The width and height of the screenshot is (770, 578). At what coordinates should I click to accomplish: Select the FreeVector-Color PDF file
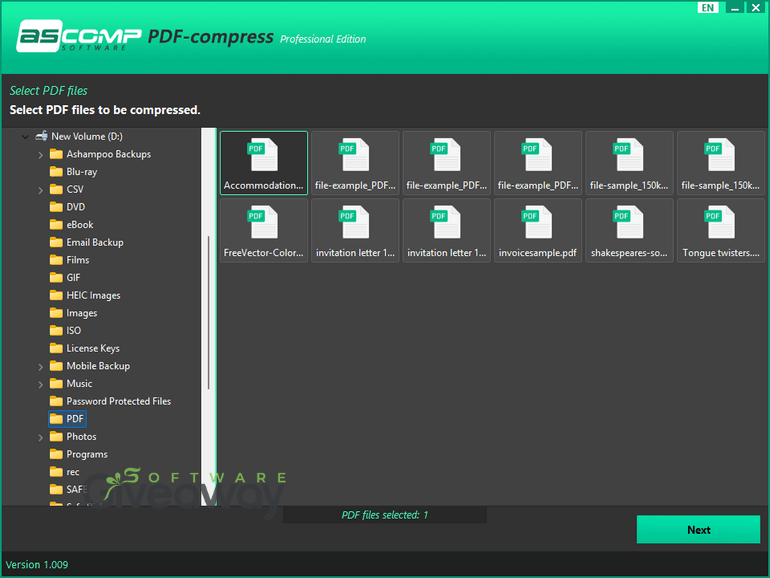[264, 230]
